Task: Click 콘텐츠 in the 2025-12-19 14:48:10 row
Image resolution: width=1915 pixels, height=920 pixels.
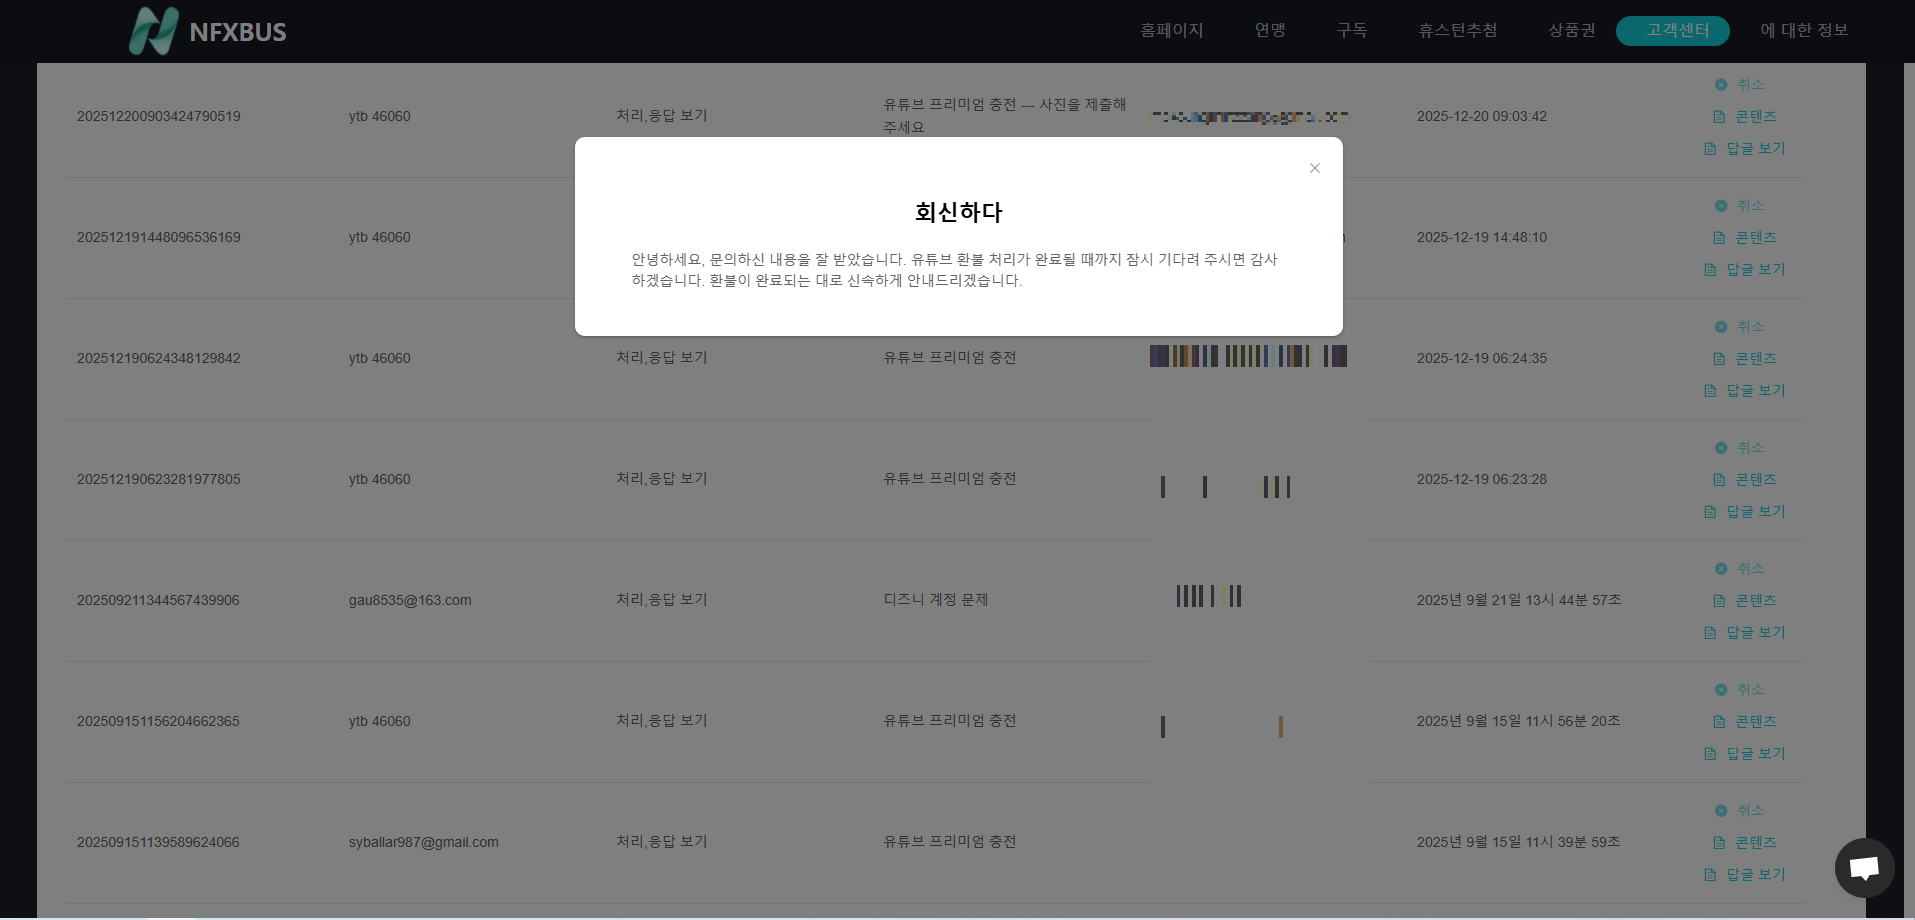Action: 1745,238
